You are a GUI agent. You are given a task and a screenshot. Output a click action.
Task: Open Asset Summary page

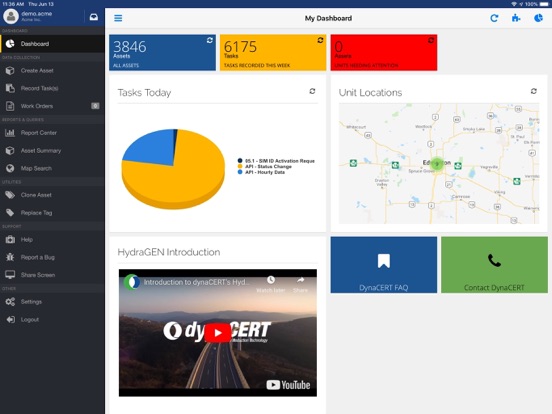pos(52,151)
